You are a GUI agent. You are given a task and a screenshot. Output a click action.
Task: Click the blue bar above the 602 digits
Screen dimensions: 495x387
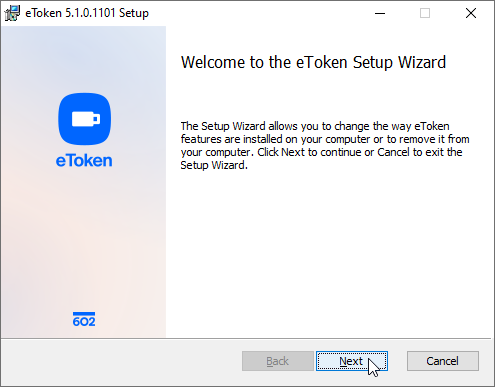84,313
